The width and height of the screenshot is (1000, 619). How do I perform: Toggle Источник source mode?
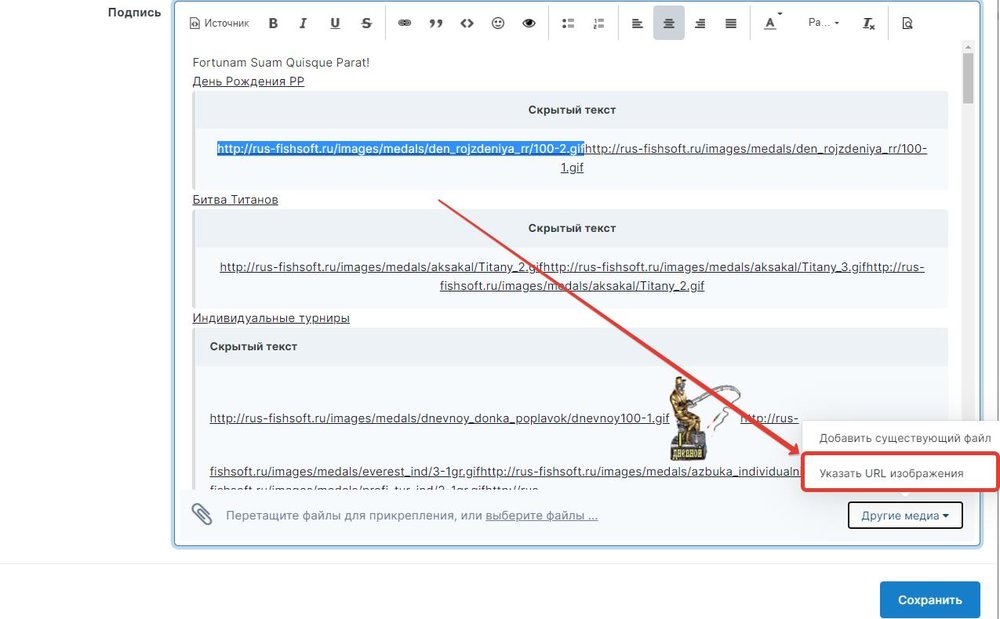coord(219,23)
